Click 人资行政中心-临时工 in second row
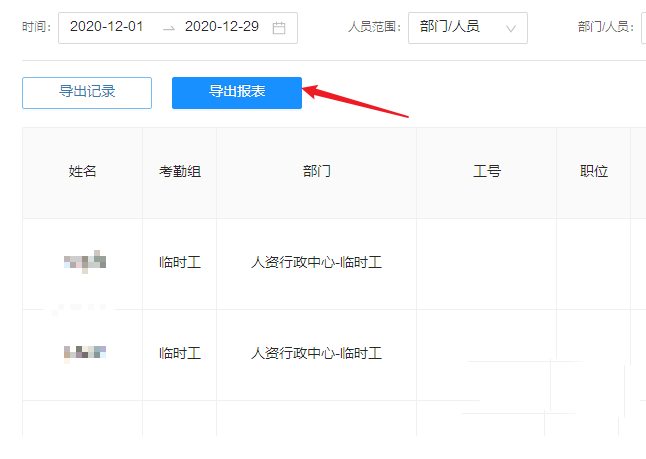The width and height of the screenshot is (646, 459). 316,353
